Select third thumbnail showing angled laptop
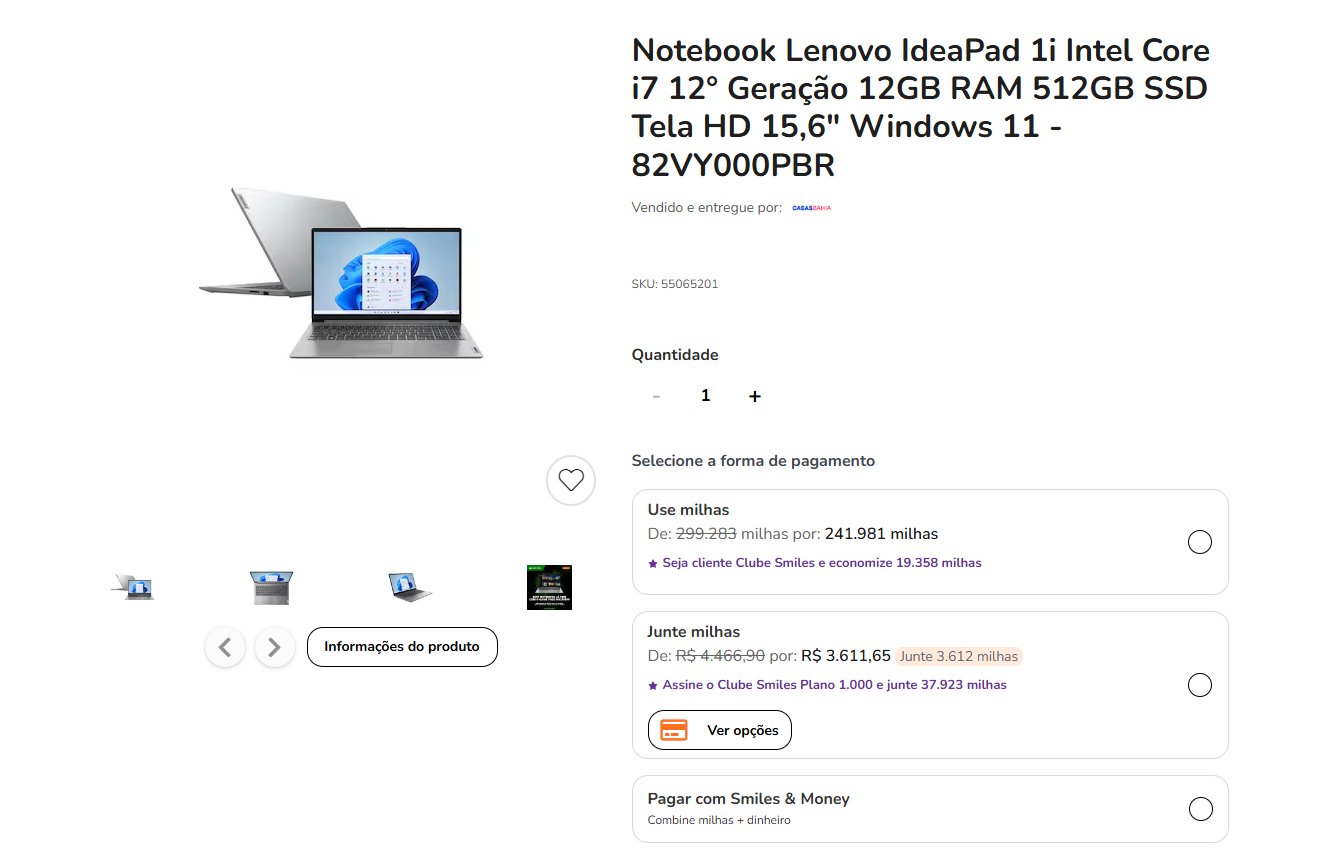 coord(410,587)
